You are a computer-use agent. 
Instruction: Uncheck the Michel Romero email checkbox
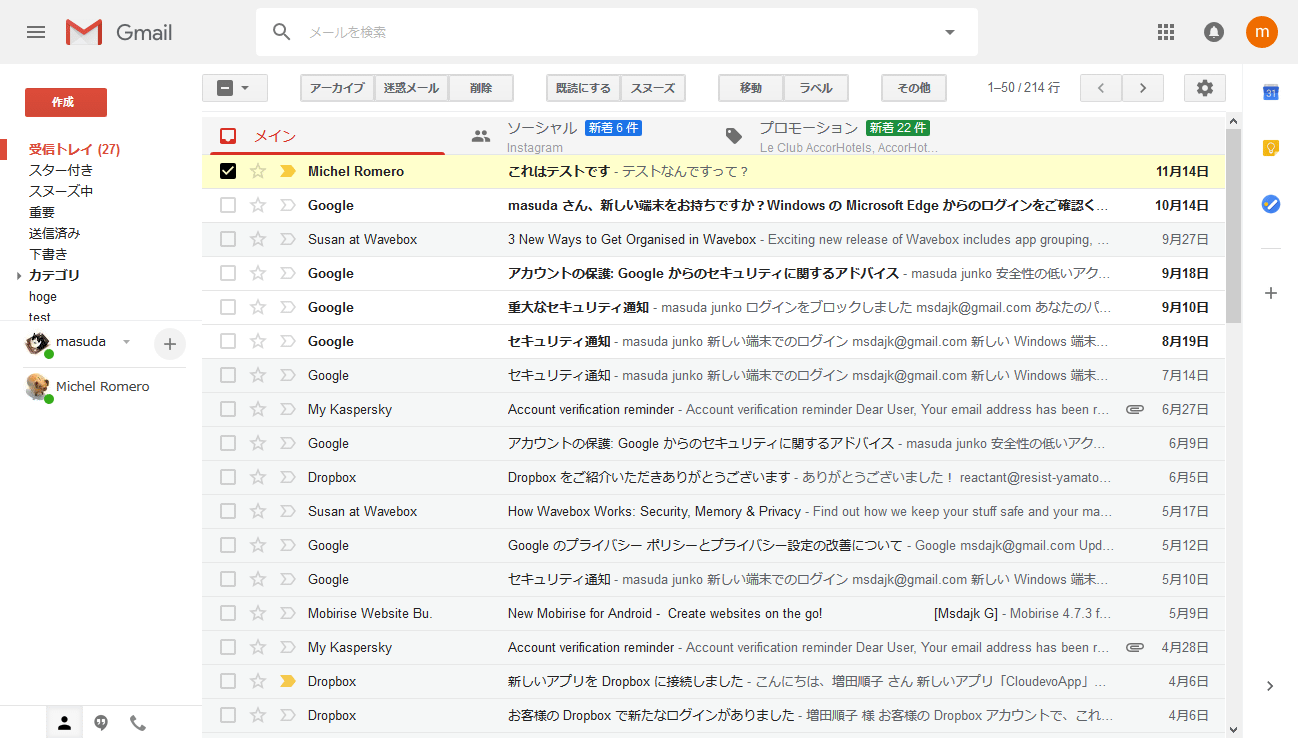point(228,171)
